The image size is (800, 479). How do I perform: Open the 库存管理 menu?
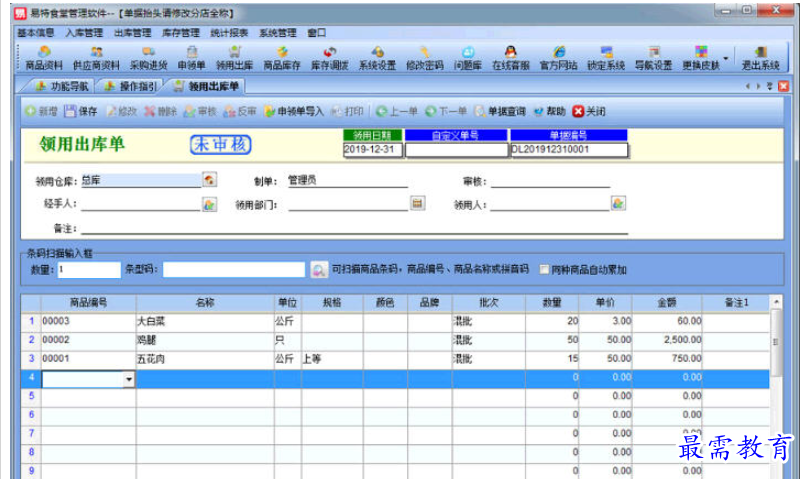(181, 32)
